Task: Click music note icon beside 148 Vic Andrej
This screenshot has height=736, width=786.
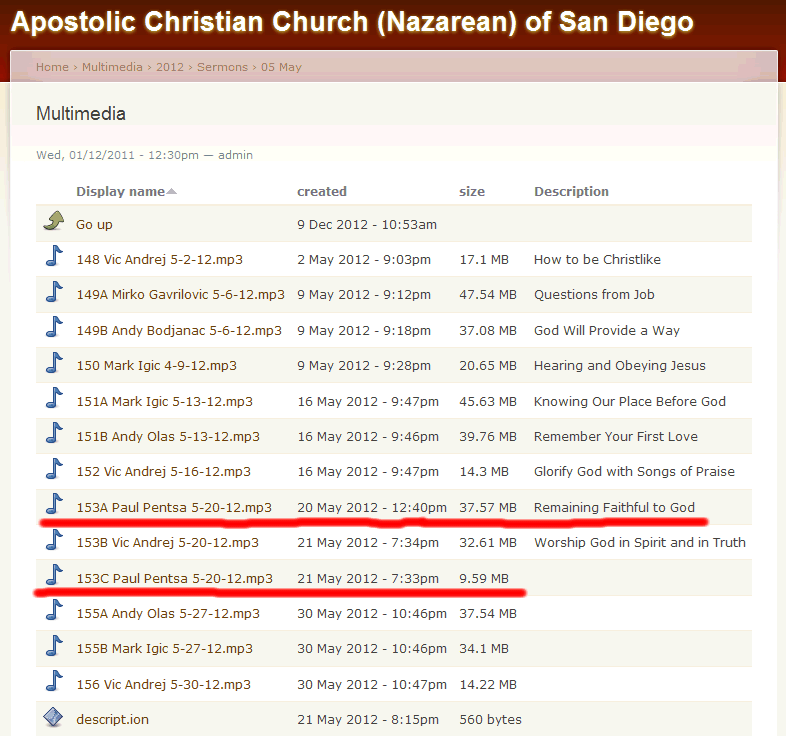Action: coord(54,258)
